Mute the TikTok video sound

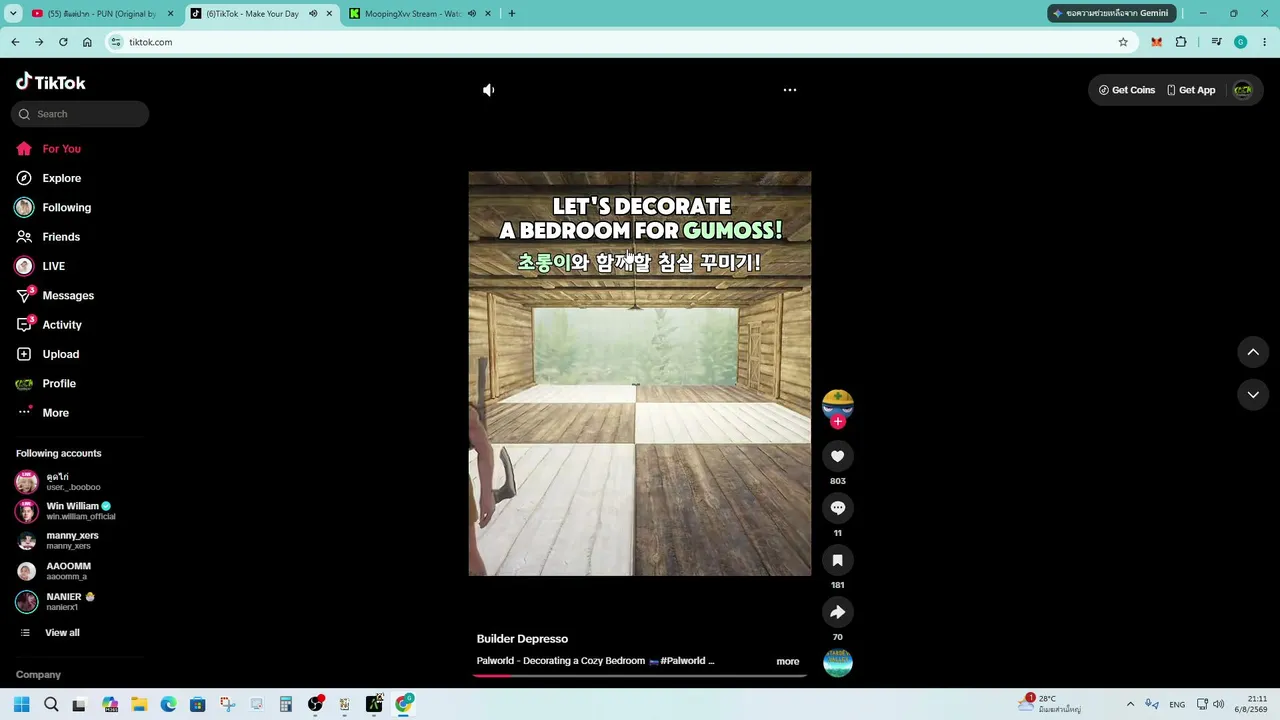(x=488, y=90)
